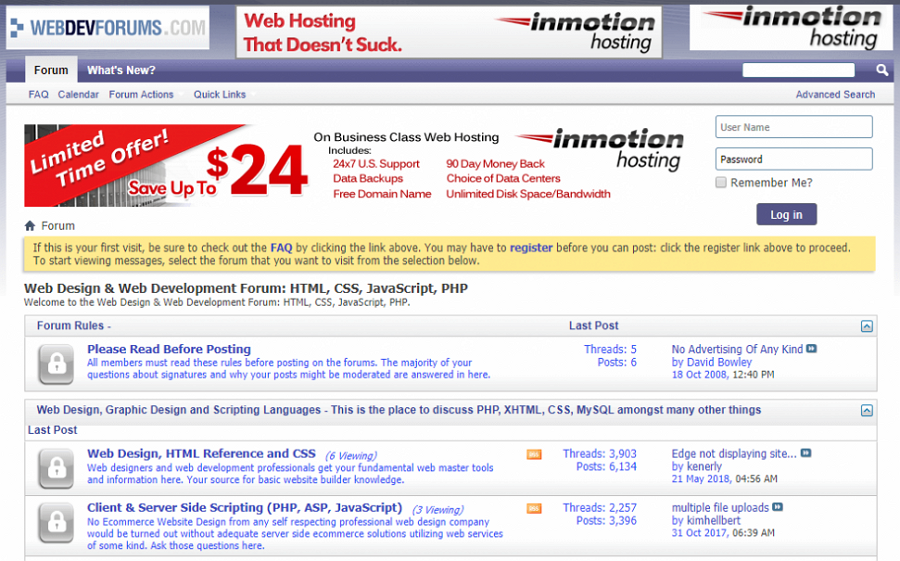
Task: Open Web Design, HTML Reference and CSS forum
Action: coord(201,454)
